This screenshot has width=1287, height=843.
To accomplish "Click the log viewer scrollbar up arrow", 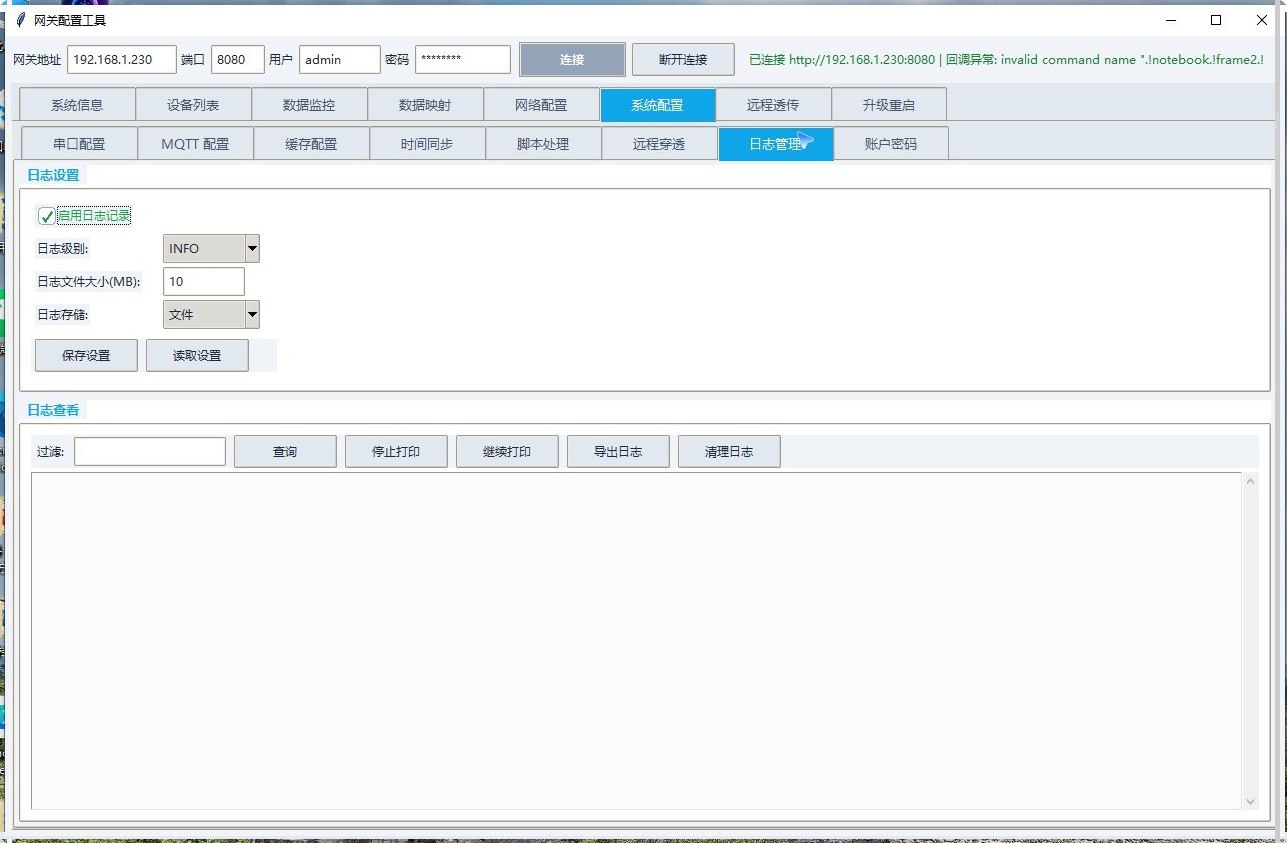I will [x=1250, y=482].
